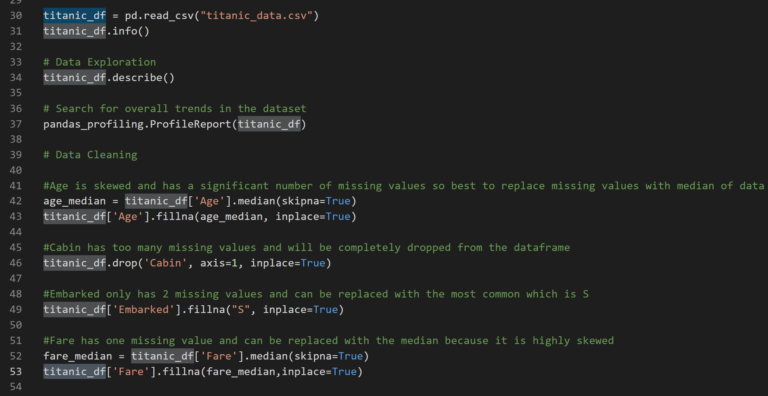Click the info() call on line 31
Screen dimensions: 768x396
pos(131,31)
